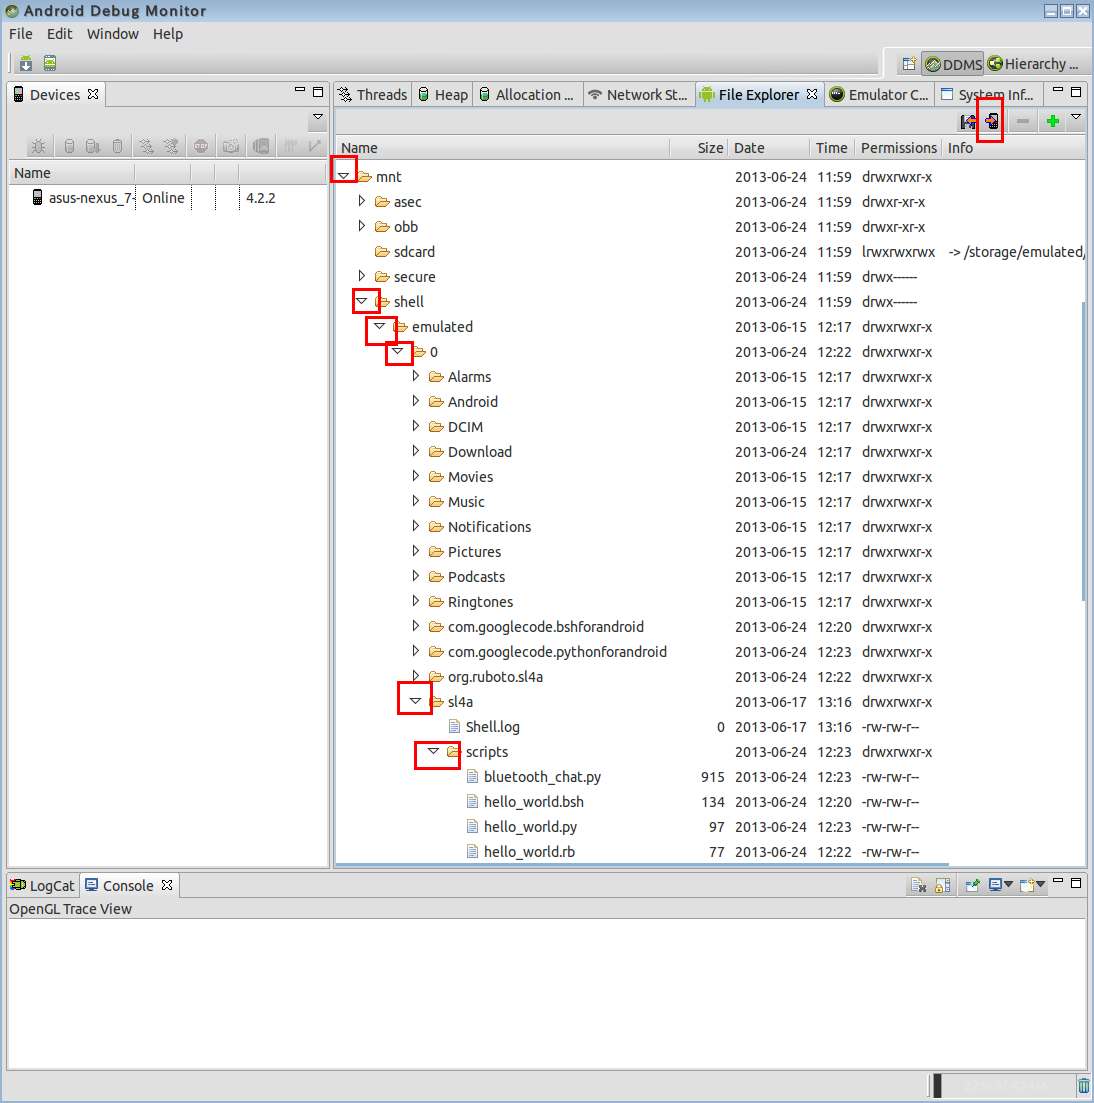This screenshot has width=1094, height=1103.
Task: Click the Open Perspective icon
Action: [x=909, y=64]
